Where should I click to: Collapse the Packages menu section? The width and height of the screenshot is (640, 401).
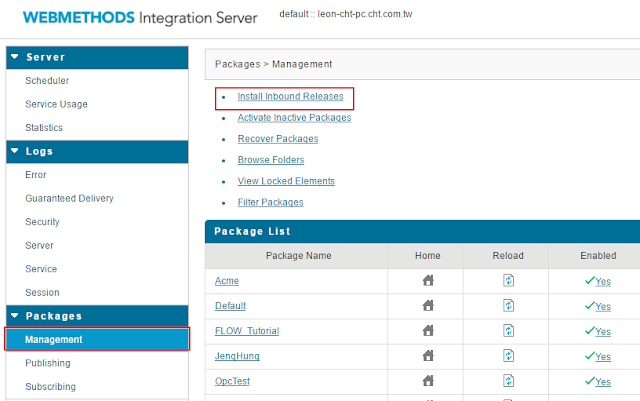(15, 316)
